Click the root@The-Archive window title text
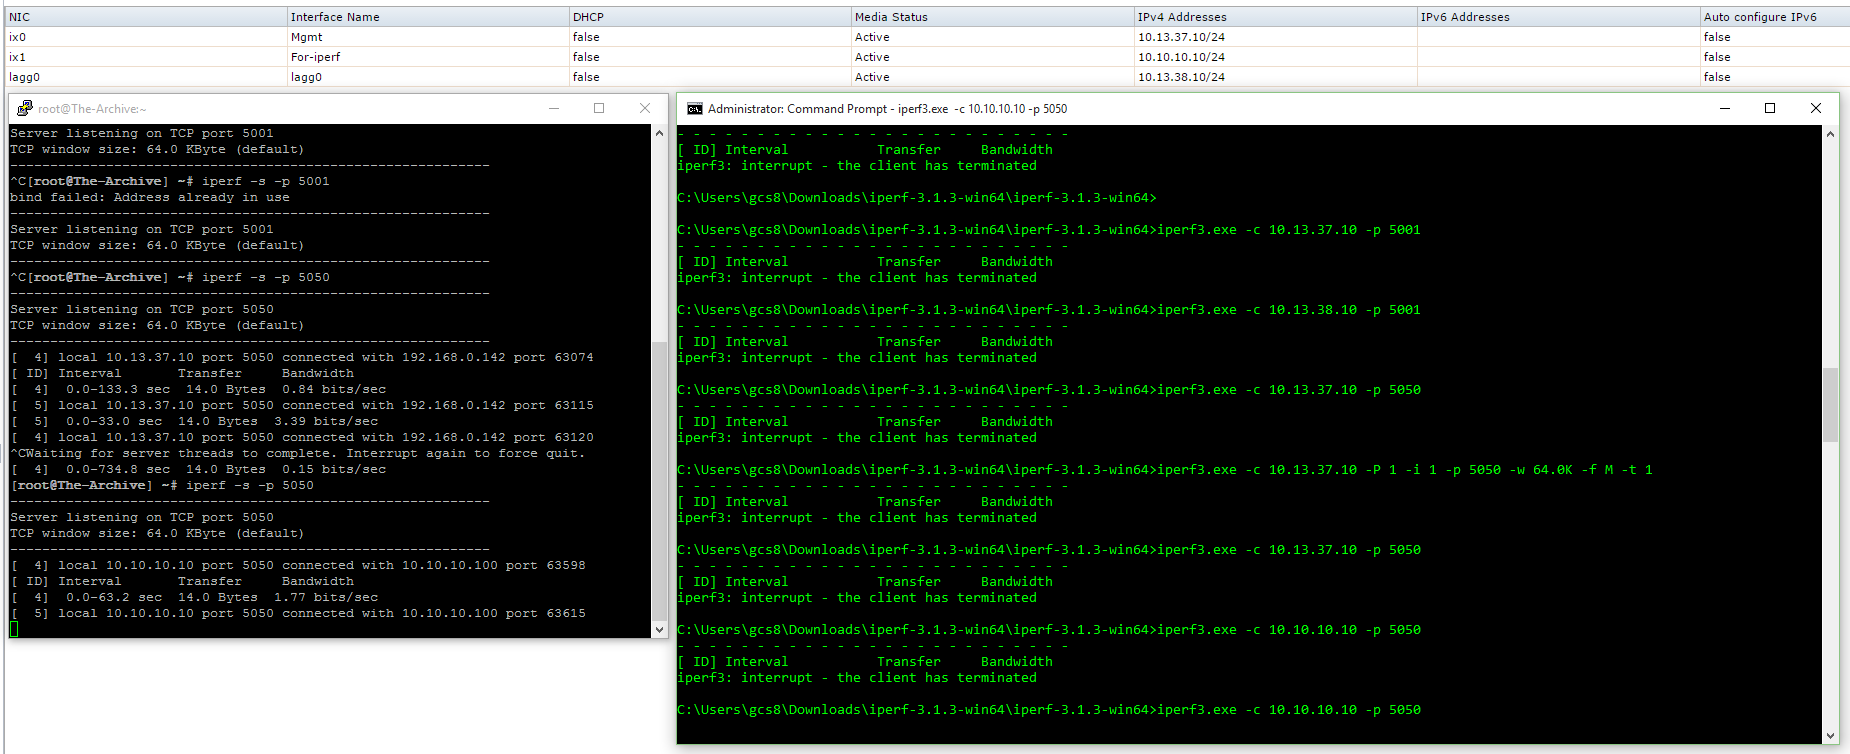The image size is (1850, 754). point(92,109)
